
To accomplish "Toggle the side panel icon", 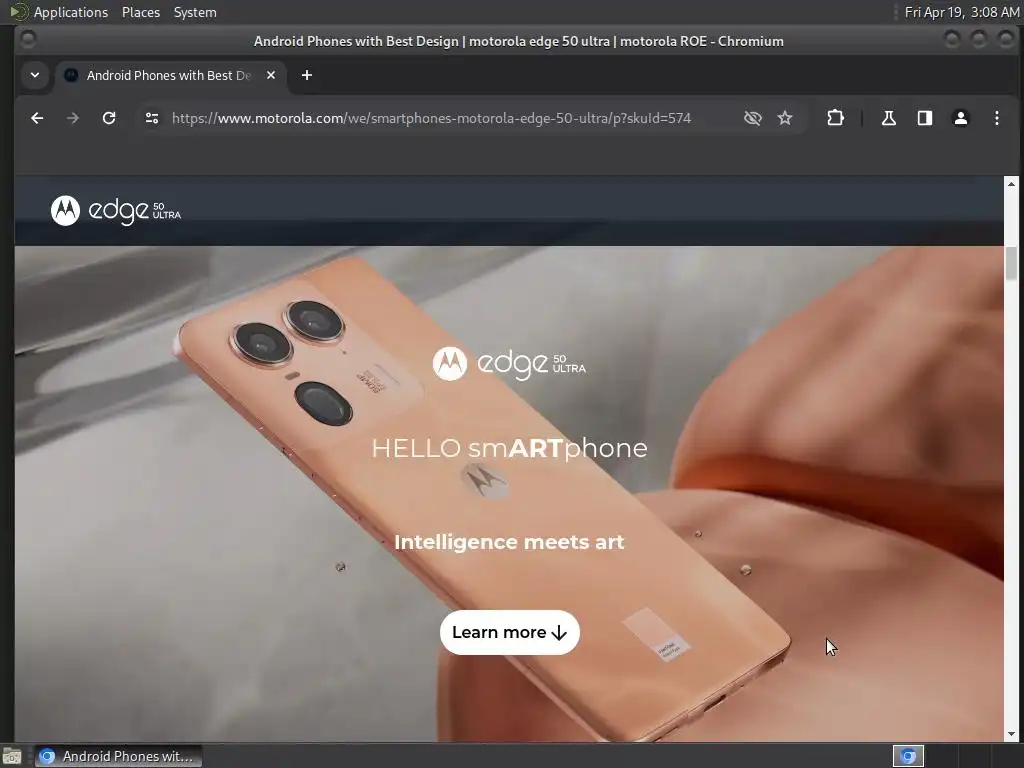I will coord(925,118).
